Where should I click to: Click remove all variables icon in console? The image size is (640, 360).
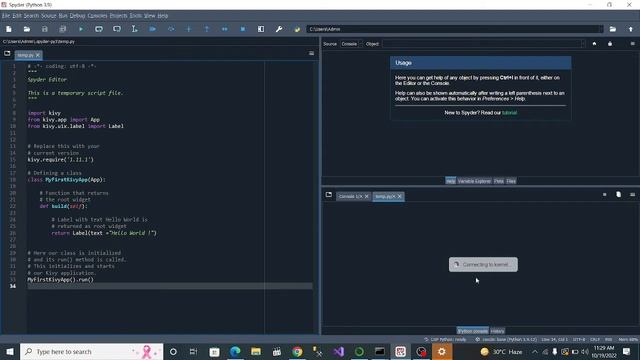[x=618, y=195]
